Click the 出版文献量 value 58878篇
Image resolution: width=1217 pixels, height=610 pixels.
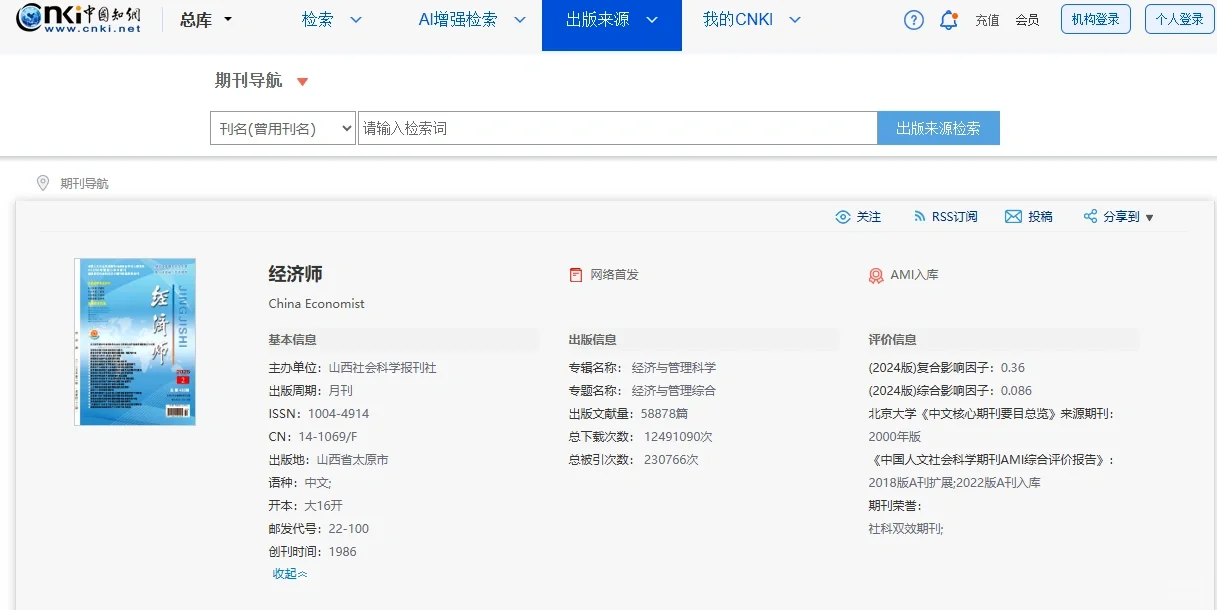click(x=664, y=414)
